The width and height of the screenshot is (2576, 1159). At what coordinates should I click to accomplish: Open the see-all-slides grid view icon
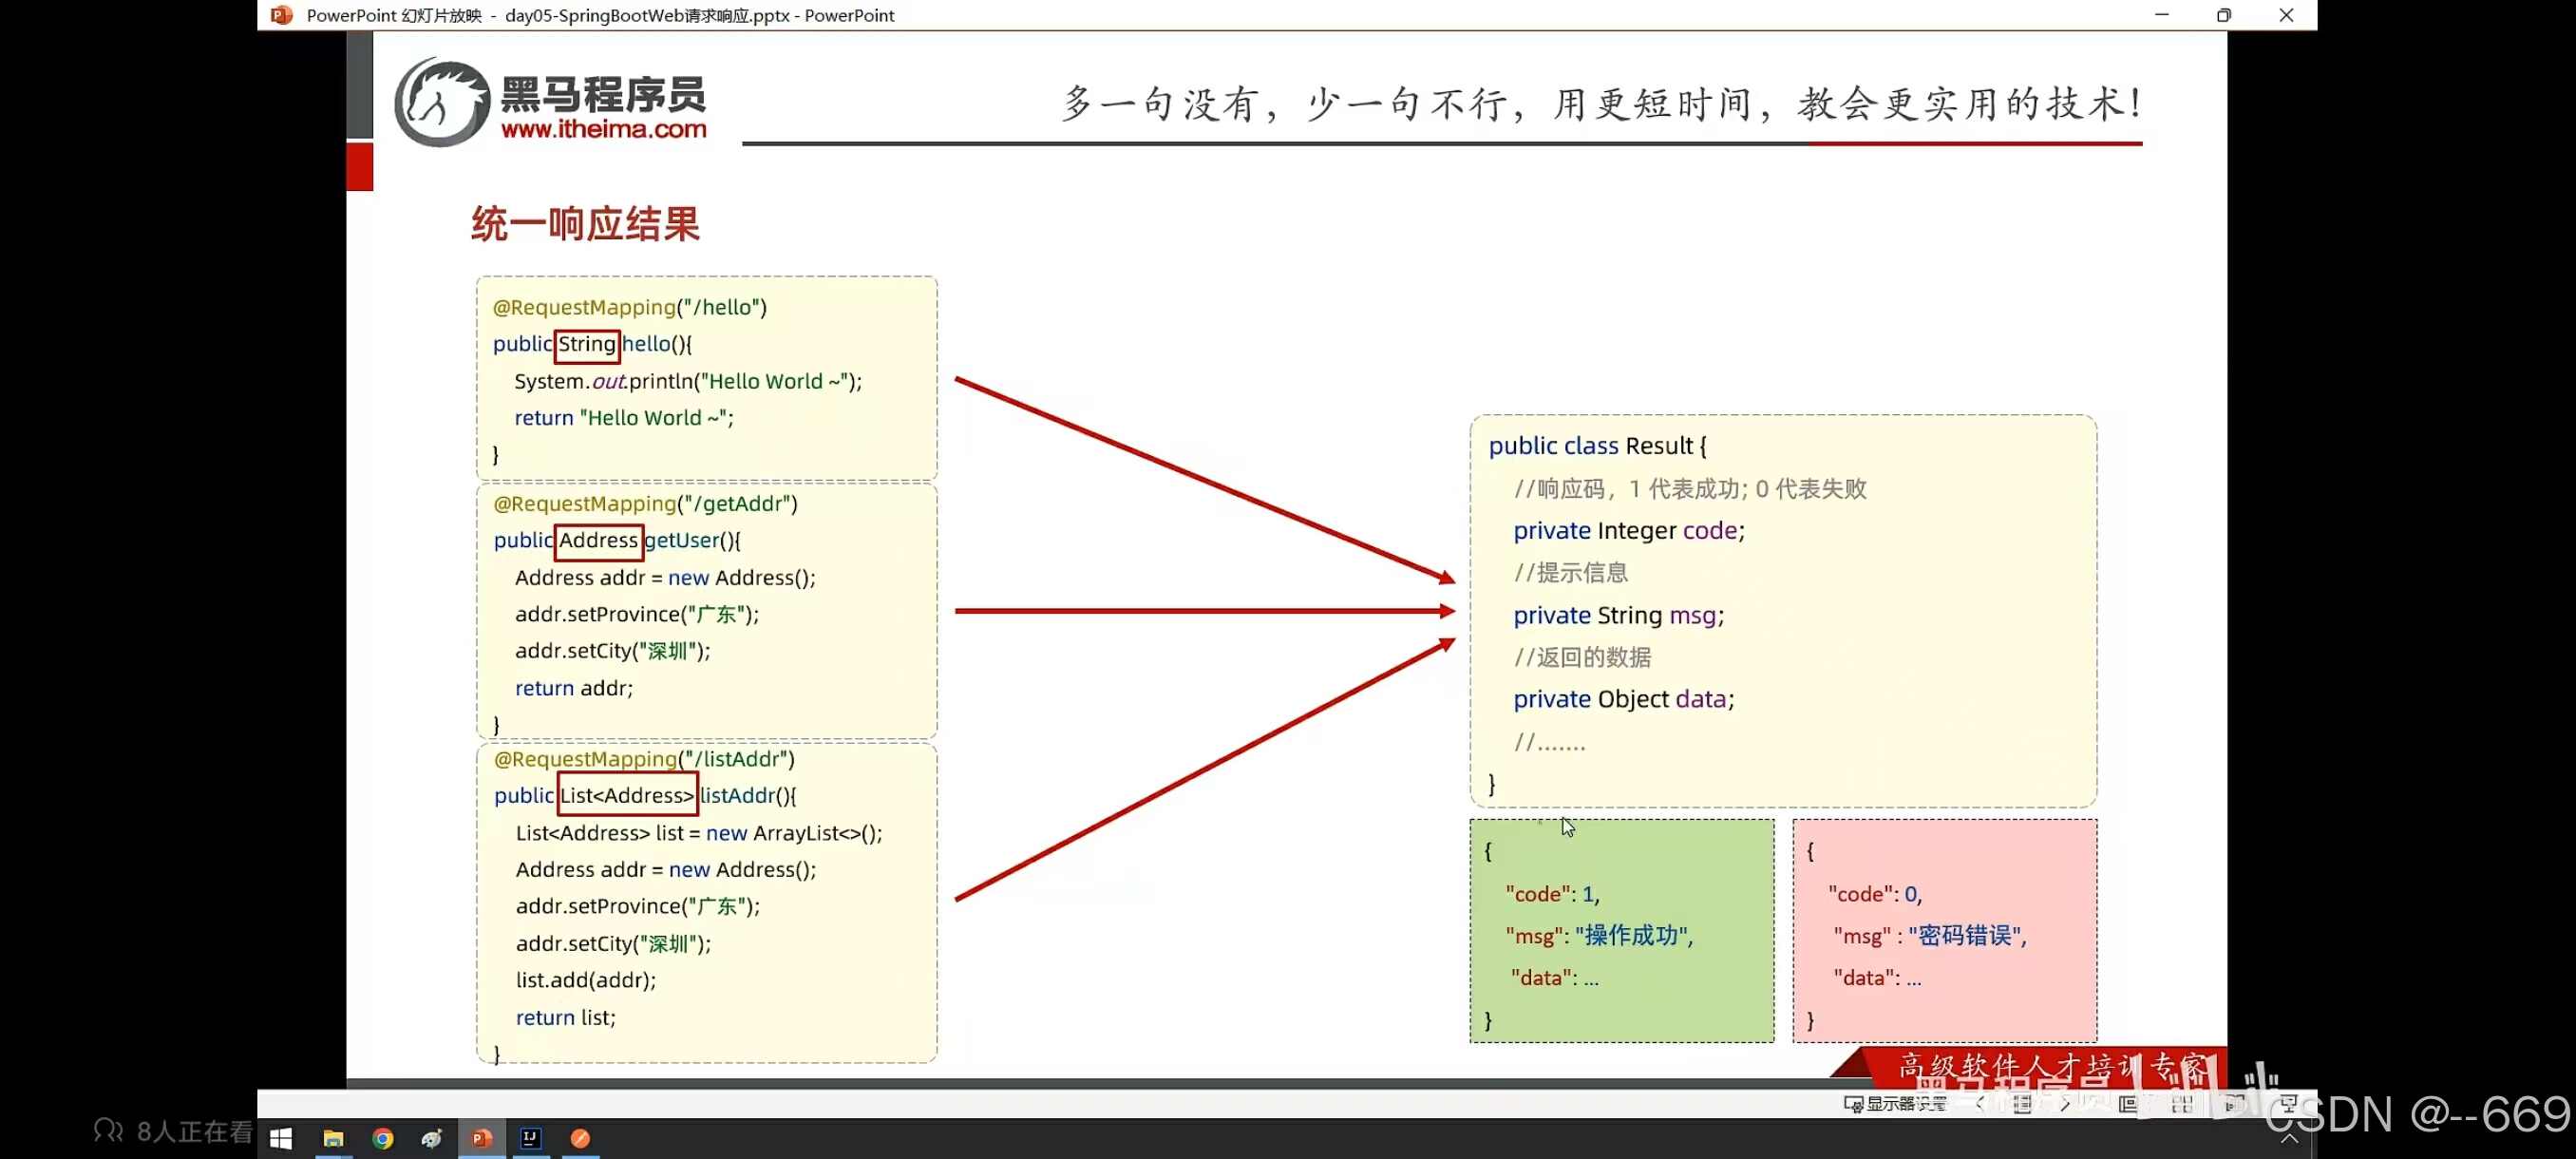click(x=2183, y=1104)
